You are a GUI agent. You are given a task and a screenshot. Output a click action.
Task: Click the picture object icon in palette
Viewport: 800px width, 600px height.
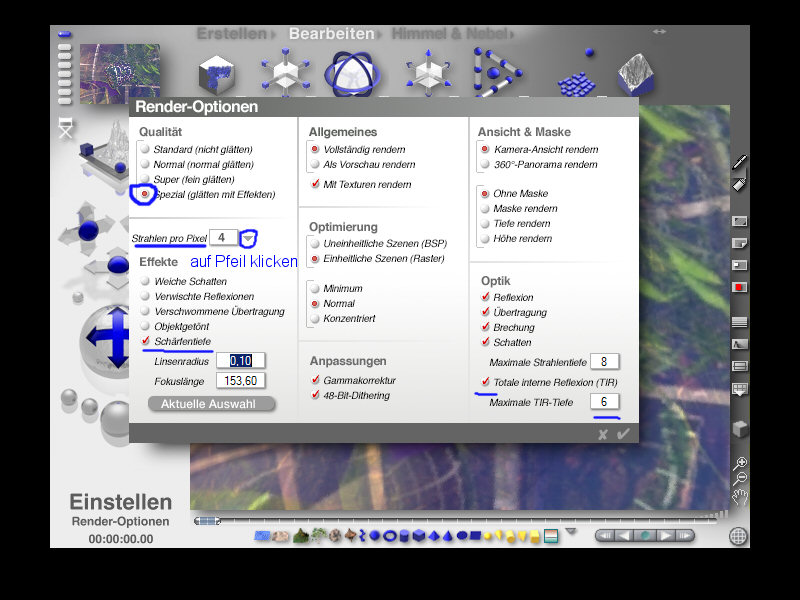click(x=551, y=536)
